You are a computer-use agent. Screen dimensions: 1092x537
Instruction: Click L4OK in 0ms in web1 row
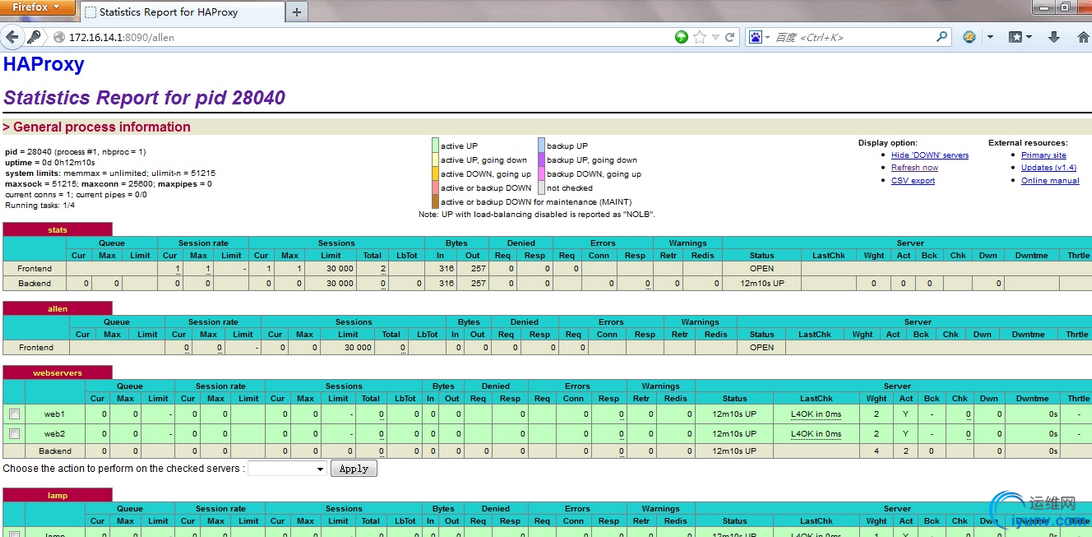point(816,414)
